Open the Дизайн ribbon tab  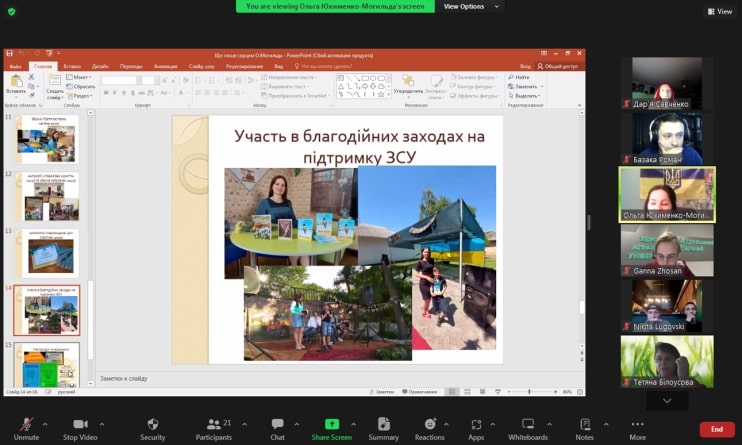(x=100, y=66)
